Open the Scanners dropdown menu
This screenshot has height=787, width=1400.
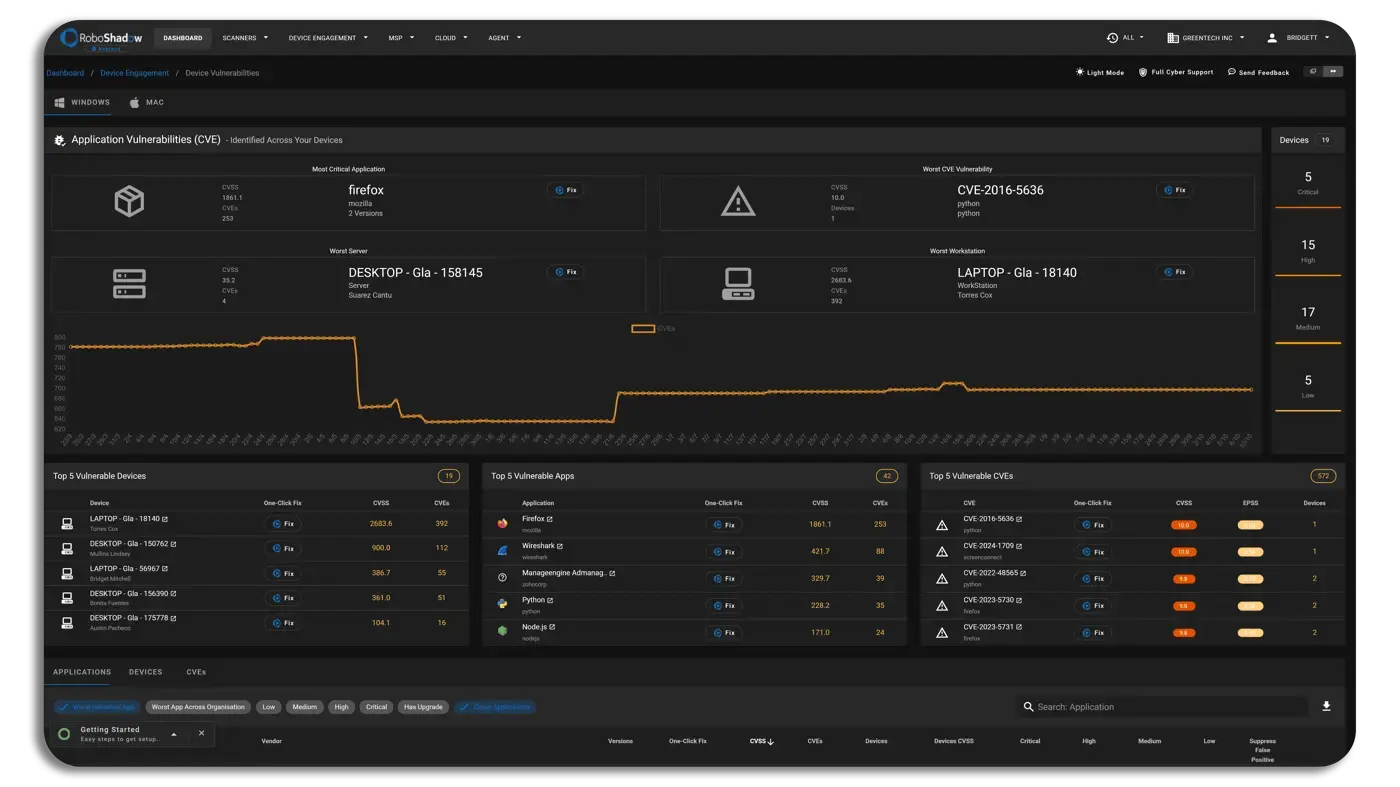tap(245, 38)
